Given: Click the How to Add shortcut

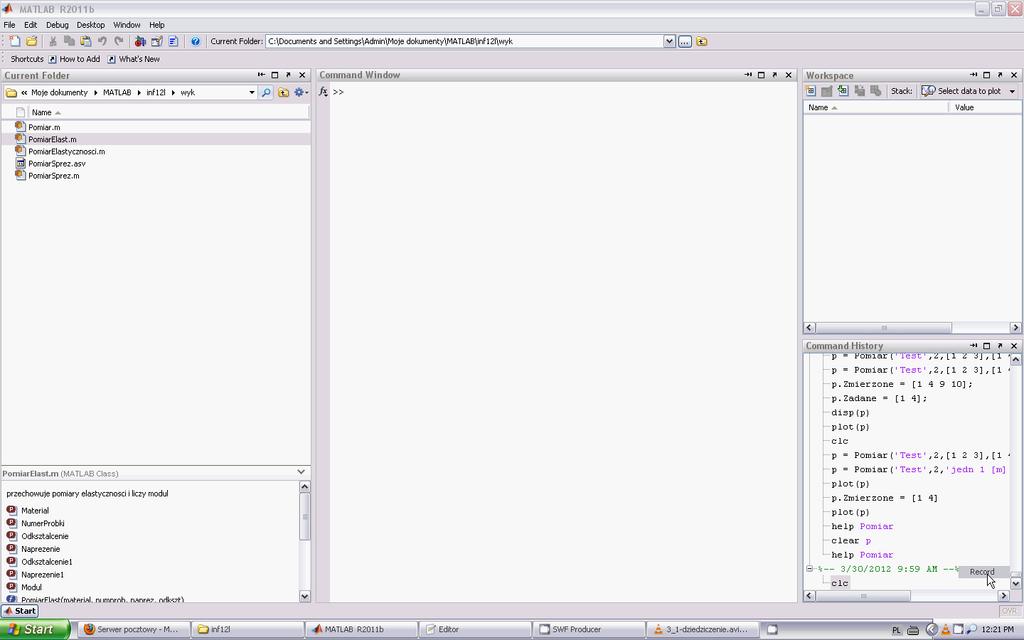Looking at the screenshot, I should (74, 59).
